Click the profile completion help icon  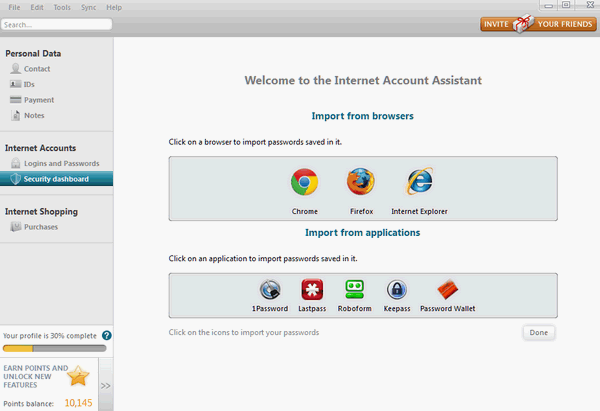(x=107, y=336)
